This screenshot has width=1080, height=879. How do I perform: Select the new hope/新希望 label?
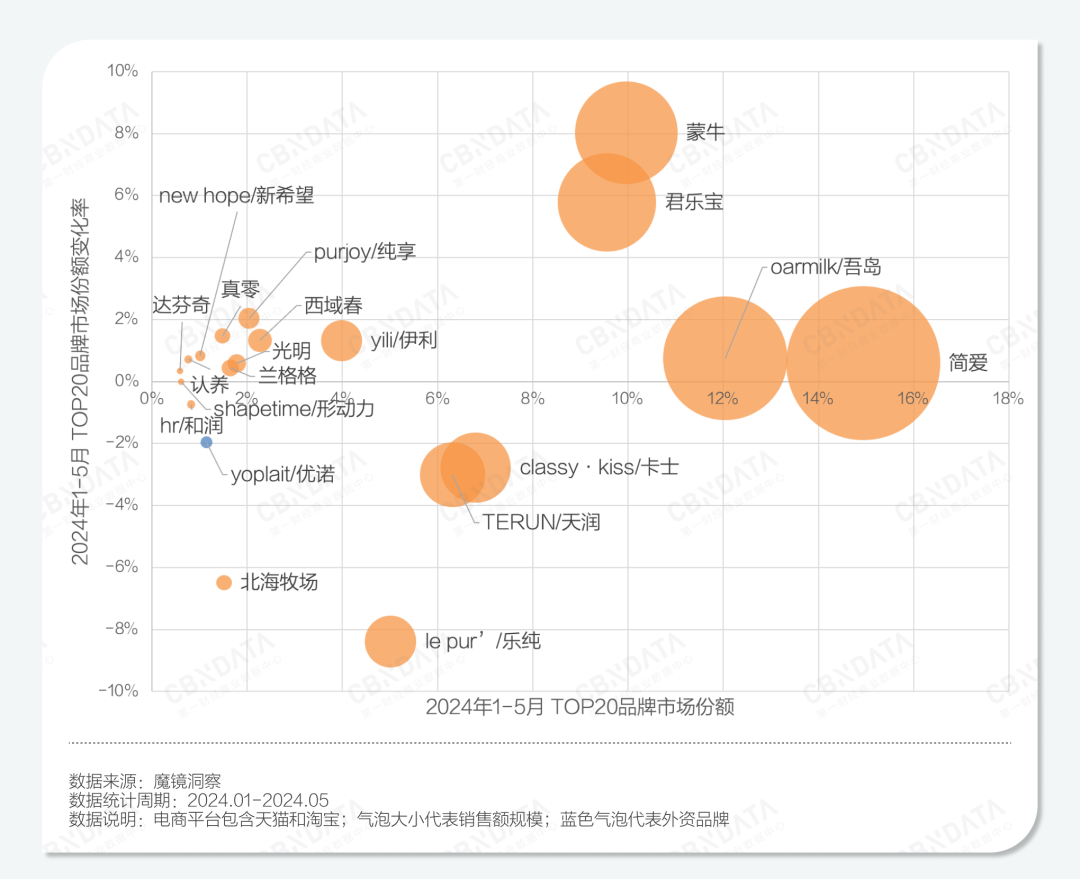click(236, 196)
